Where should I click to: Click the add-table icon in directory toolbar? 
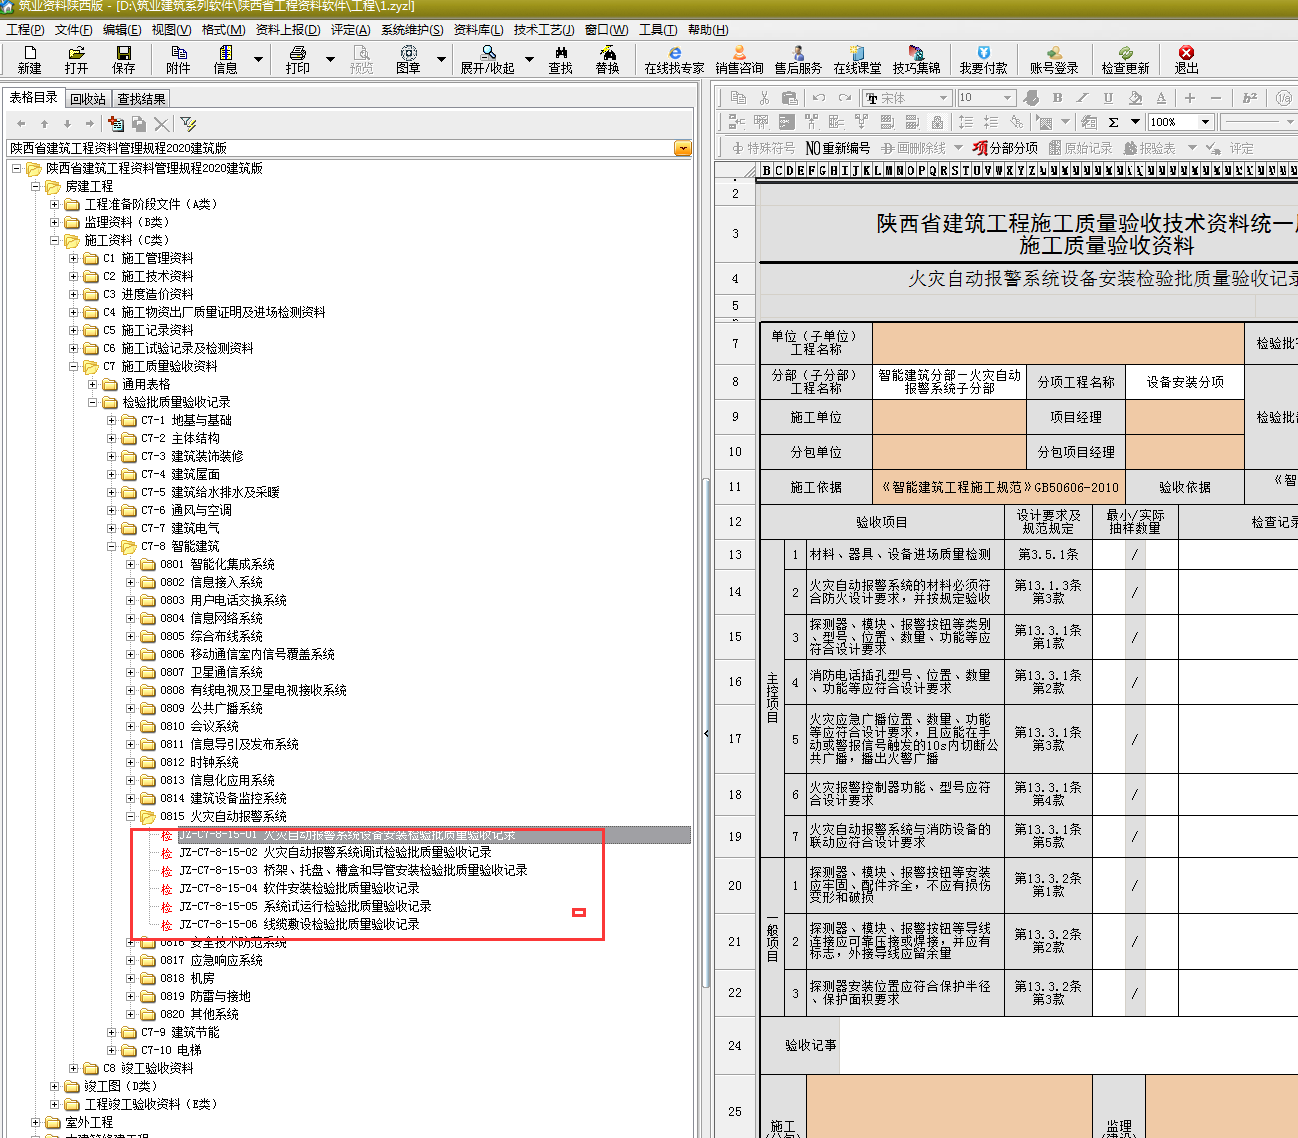[x=116, y=124]
